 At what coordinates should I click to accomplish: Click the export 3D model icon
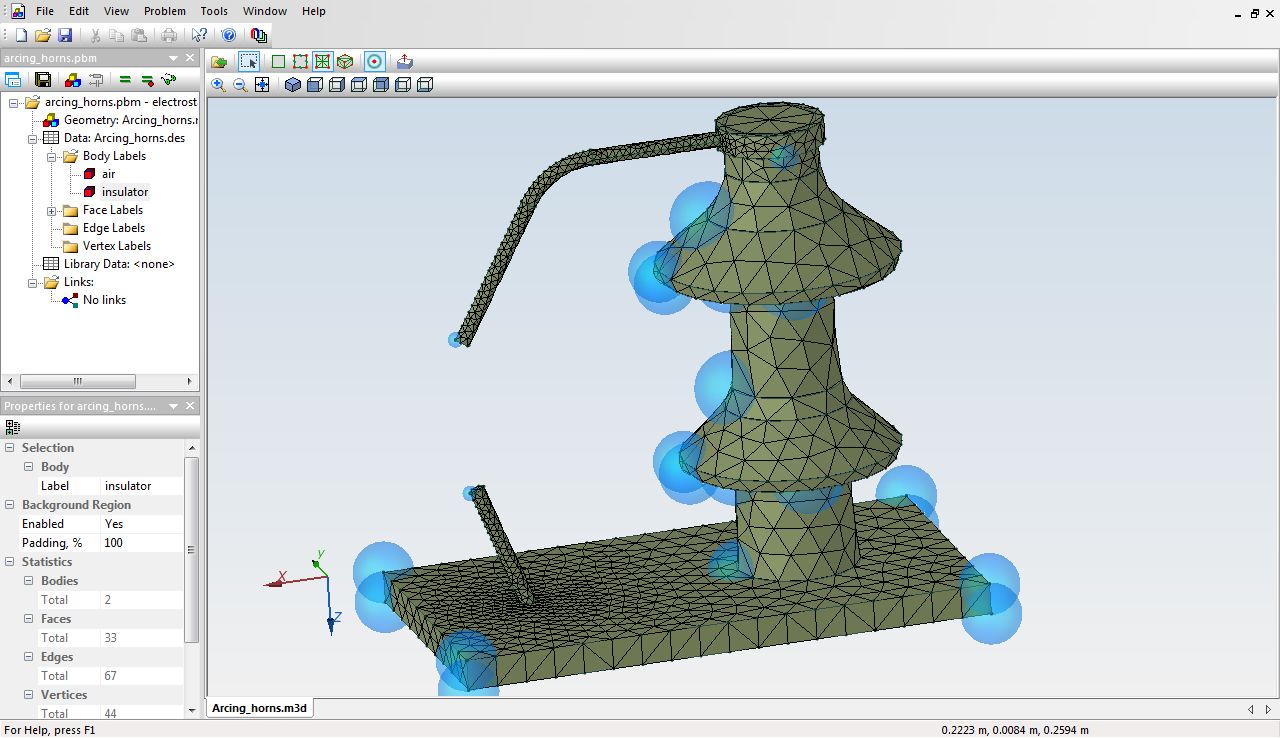coord(404,61)
